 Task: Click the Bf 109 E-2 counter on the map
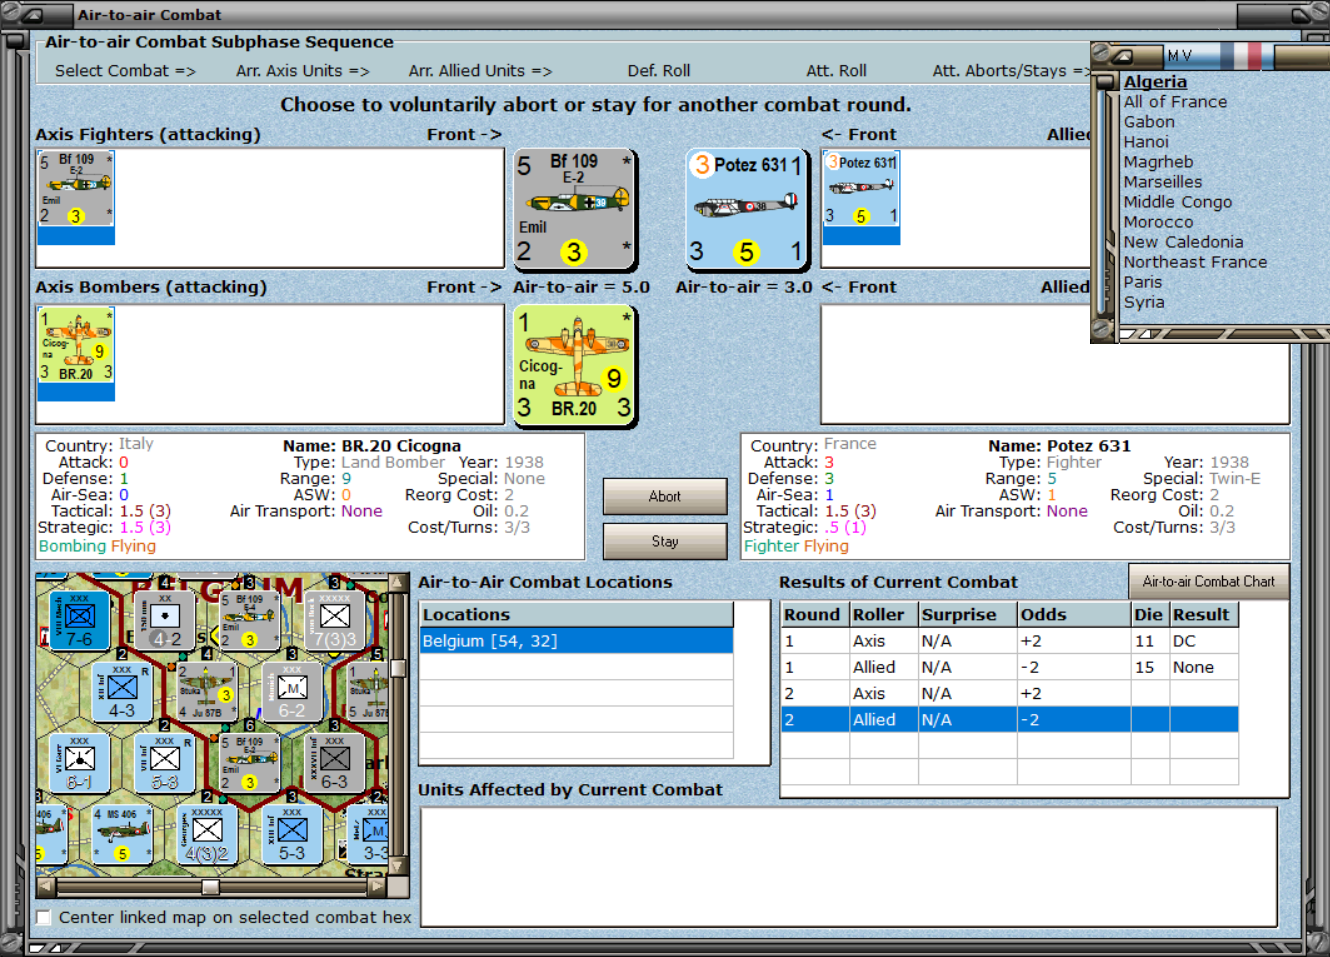coord(249,763)
